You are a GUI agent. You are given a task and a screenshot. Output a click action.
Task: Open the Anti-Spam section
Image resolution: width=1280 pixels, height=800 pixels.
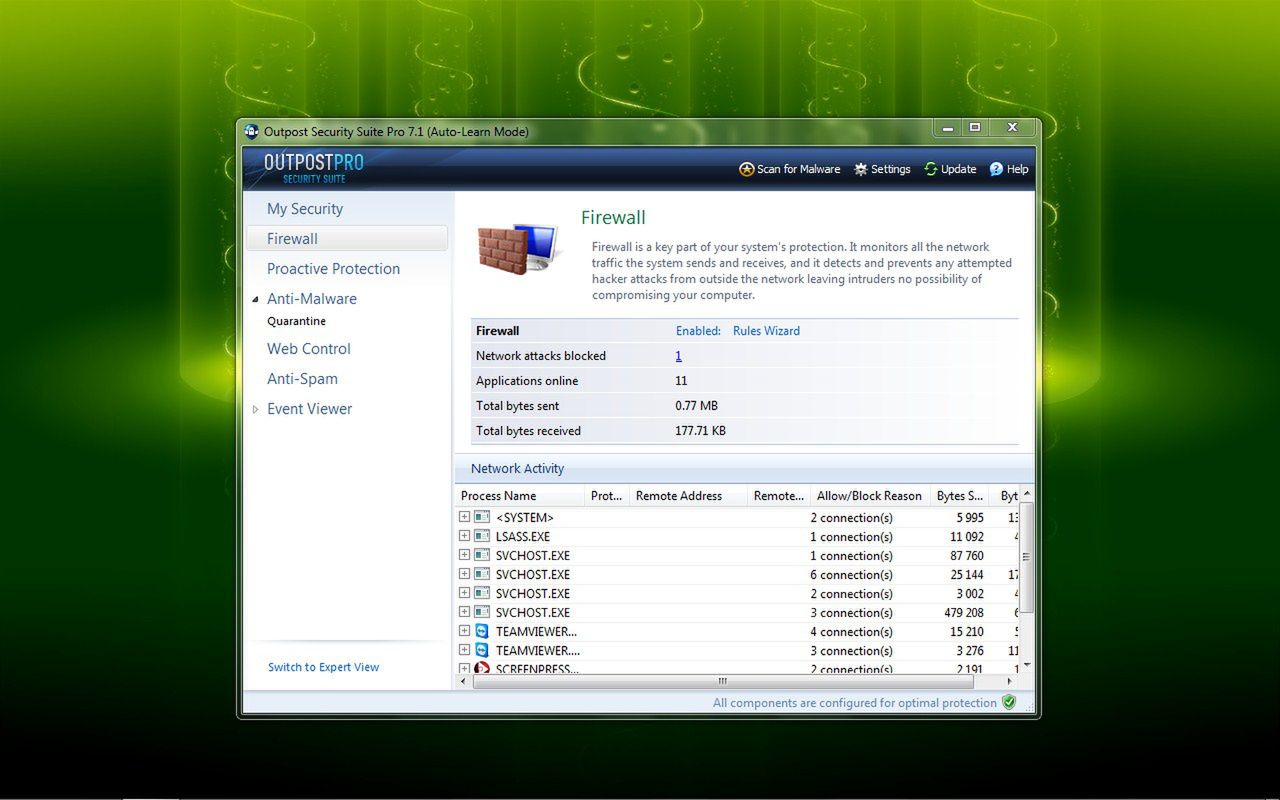pos(302,379)
